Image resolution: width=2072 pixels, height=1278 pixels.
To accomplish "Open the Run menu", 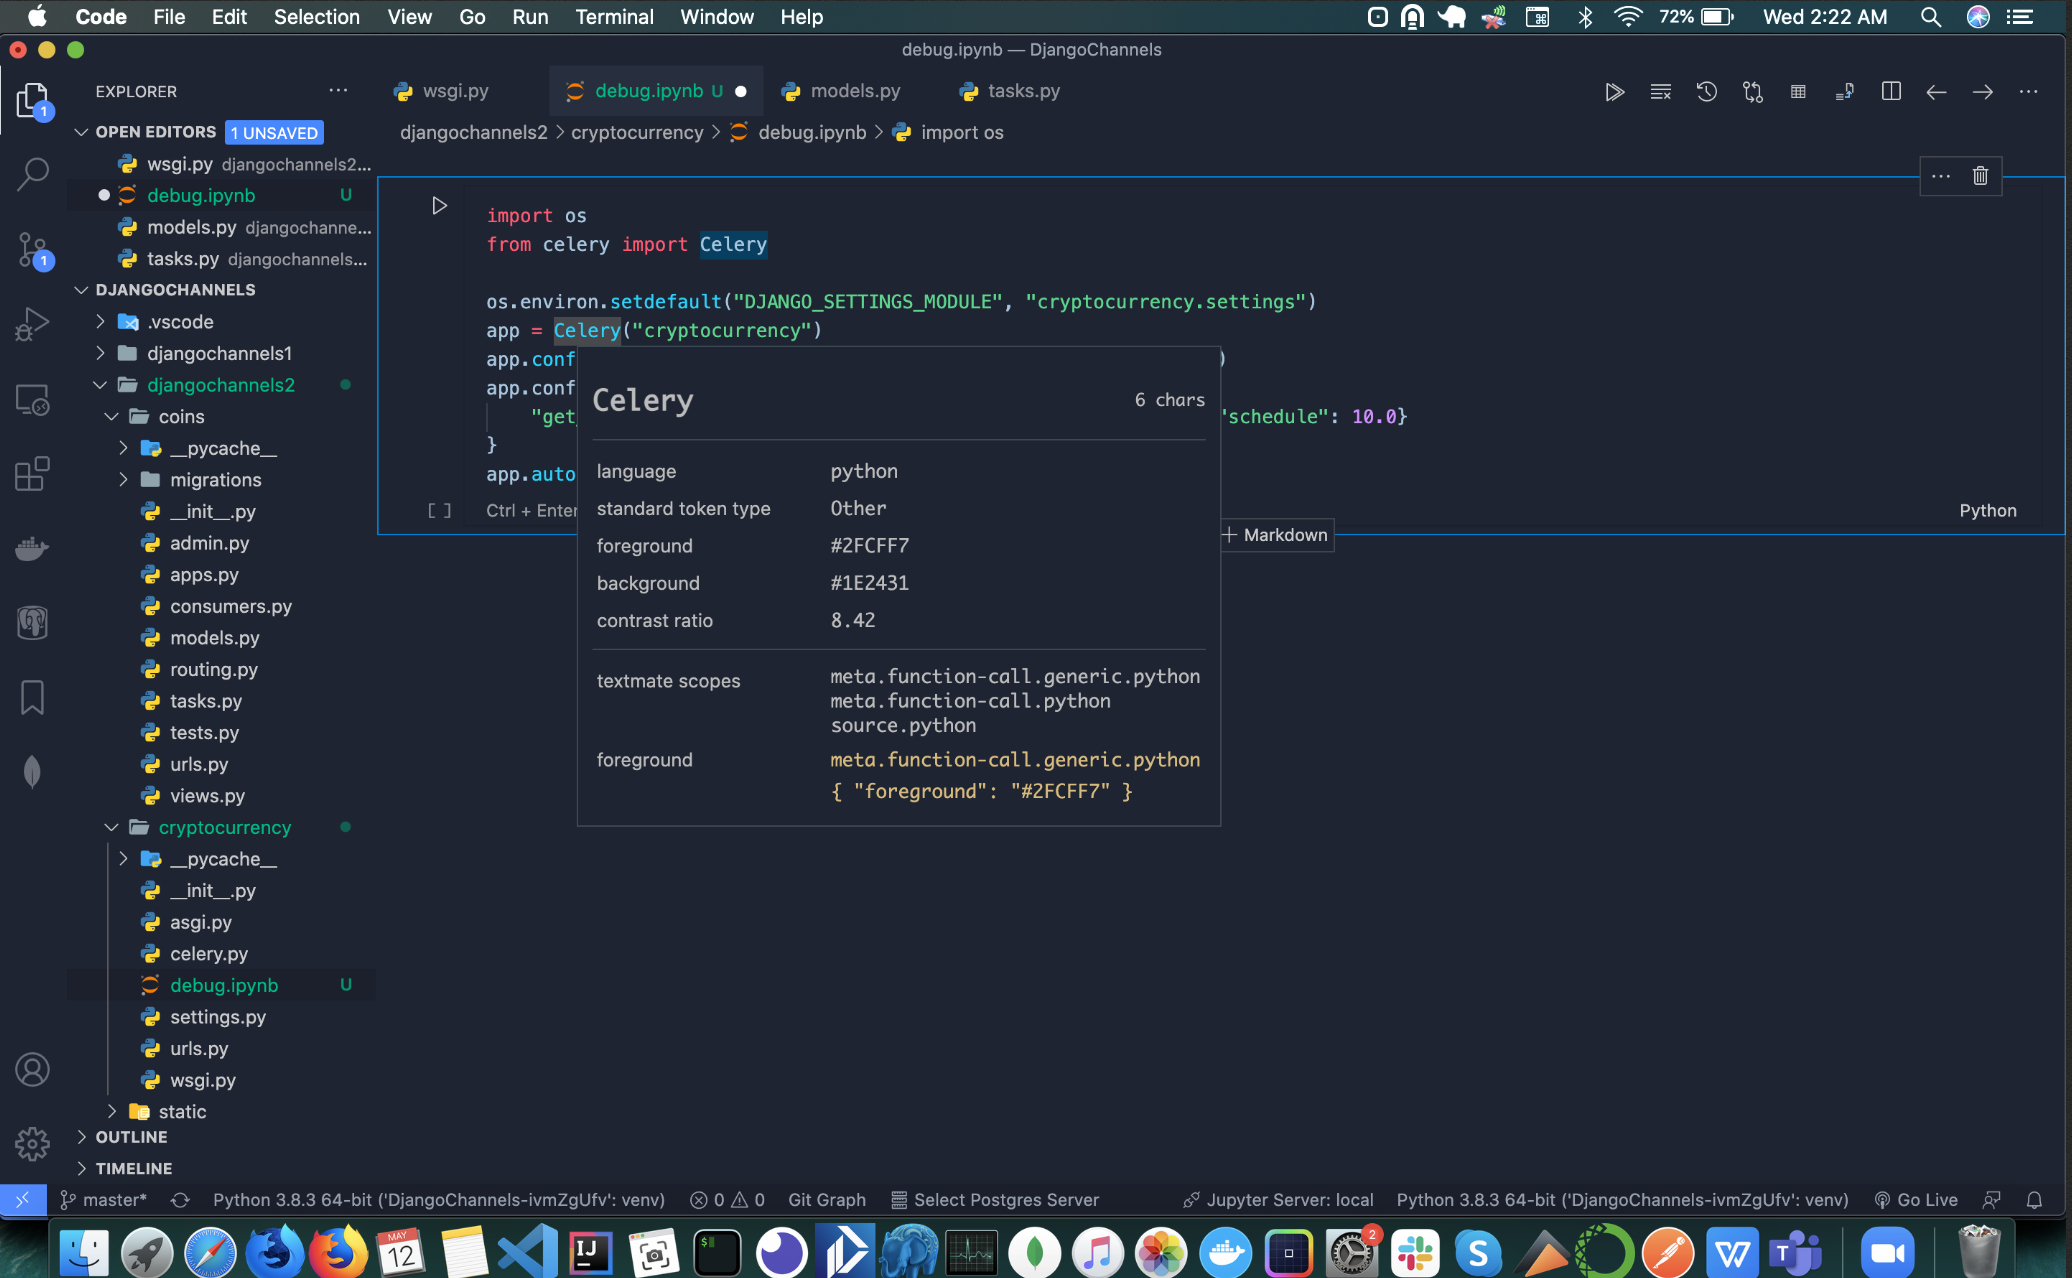I will (530, 17).
